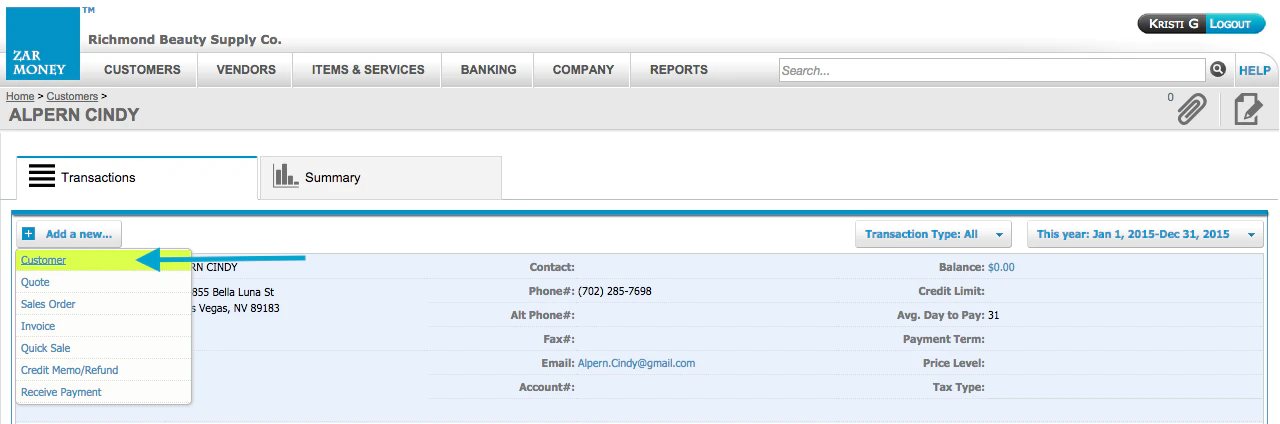Click the search magnifier icon

click(1218, 69)
